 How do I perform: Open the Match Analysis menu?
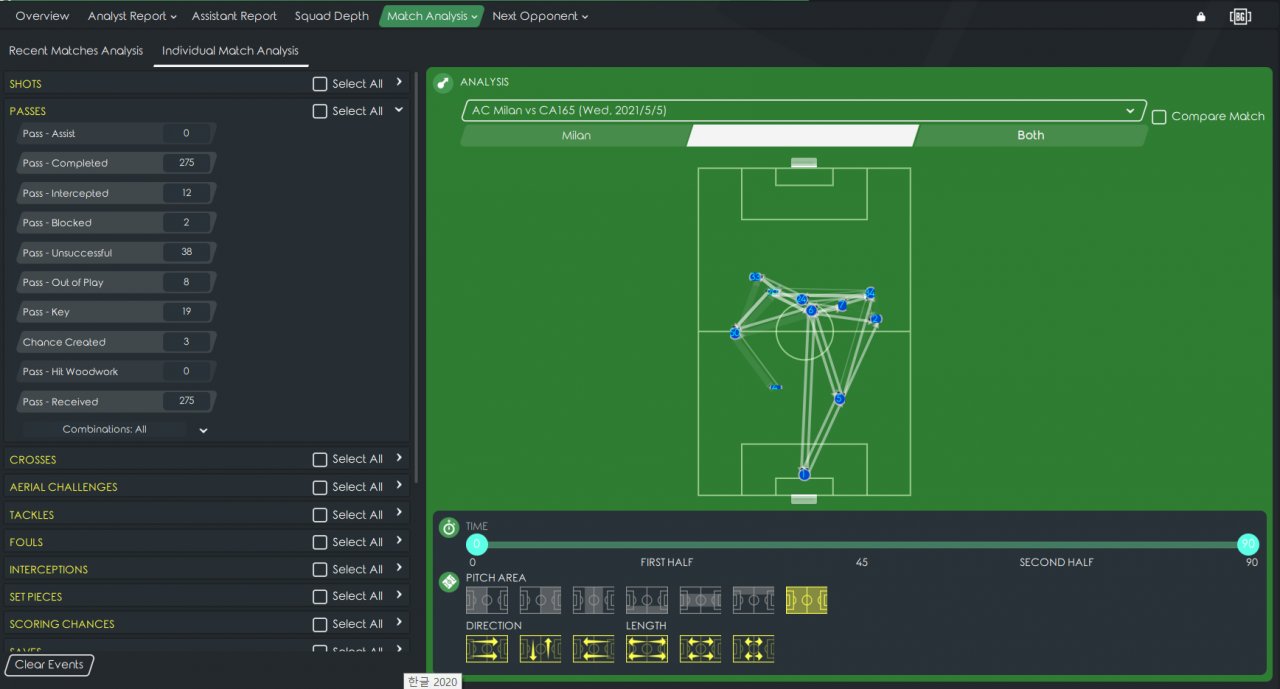coord(432,16)
